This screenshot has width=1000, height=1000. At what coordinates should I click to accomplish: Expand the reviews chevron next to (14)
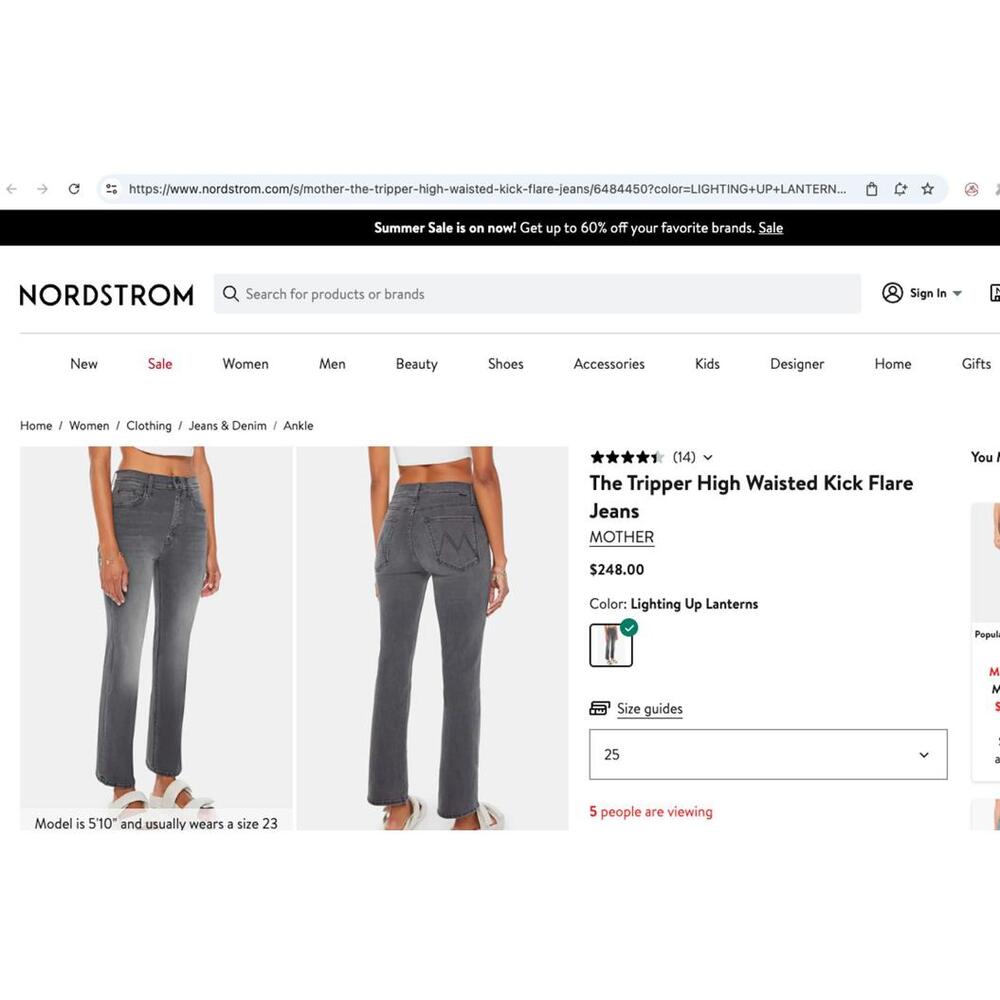coord(708,457)
